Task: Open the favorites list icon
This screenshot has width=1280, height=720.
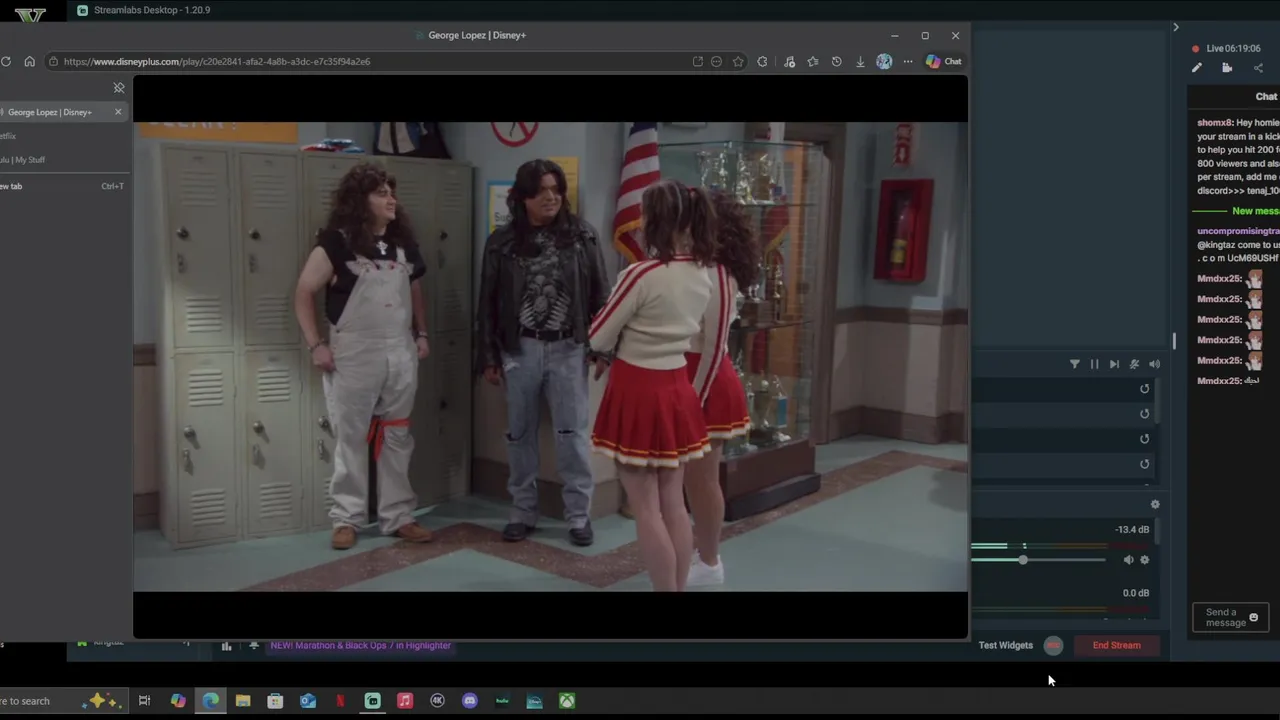Action: point(813,61)
